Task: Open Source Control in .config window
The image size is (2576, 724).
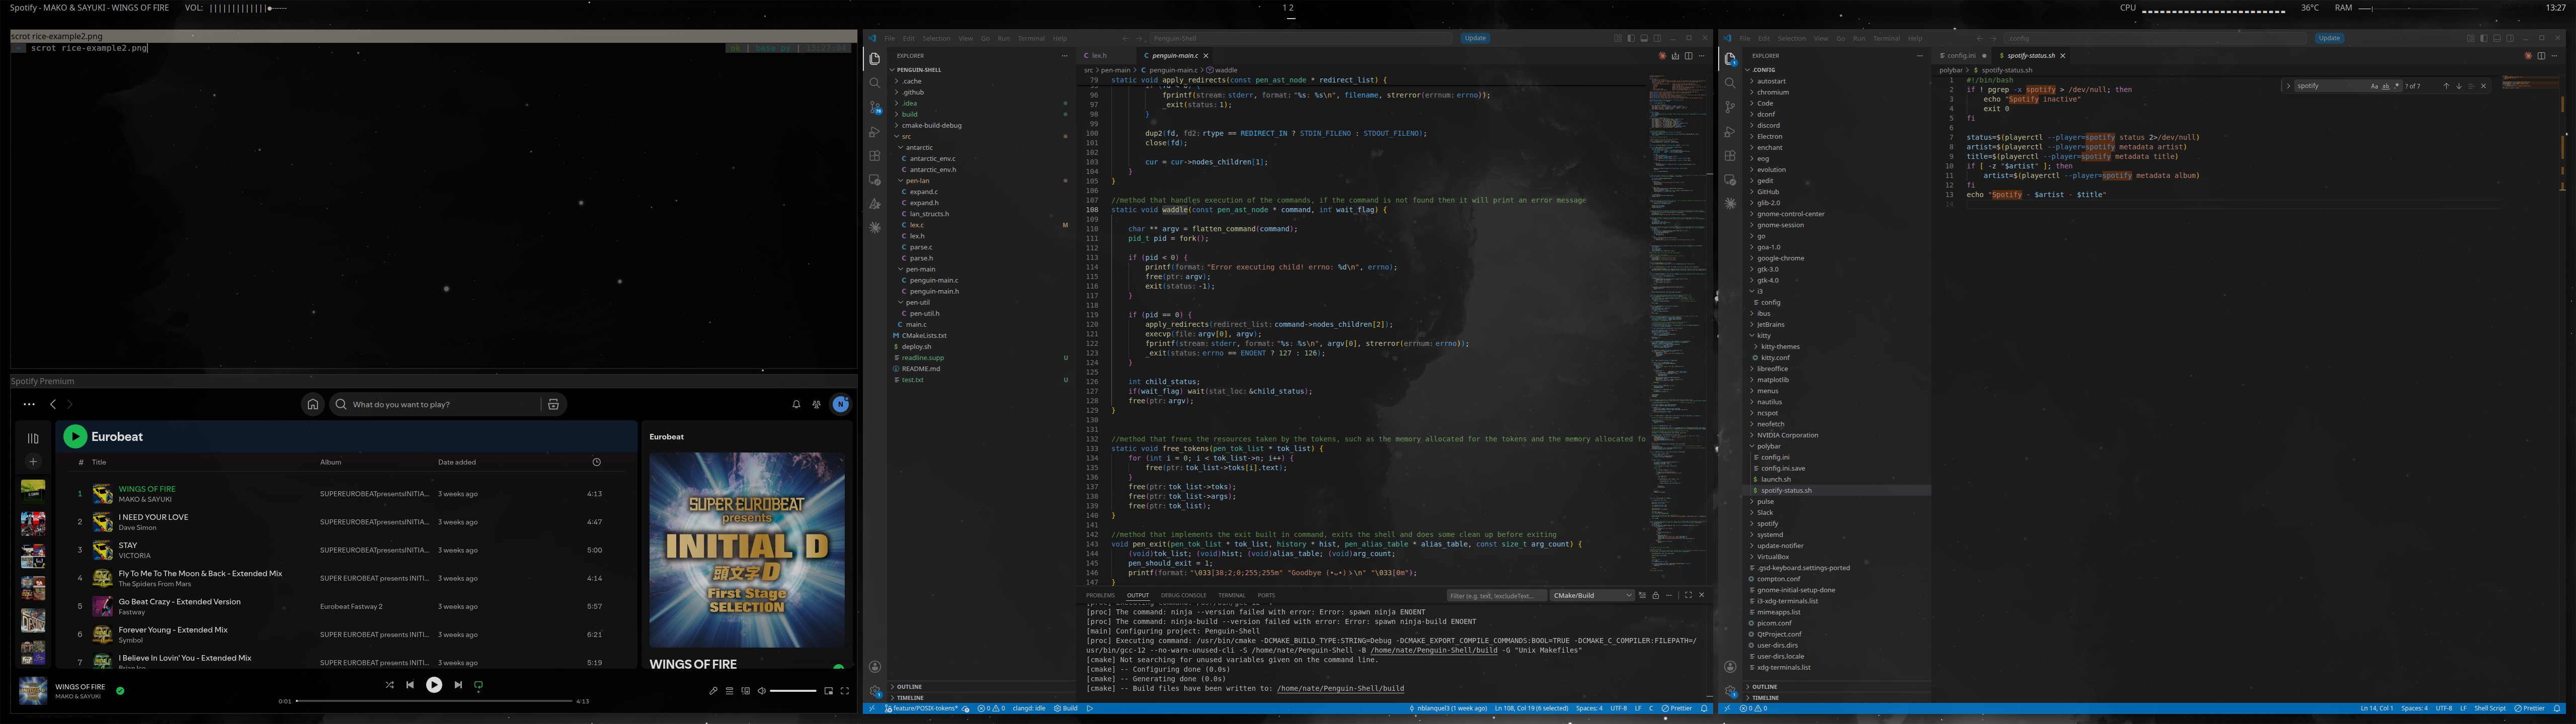Action: (x=1730, y=107)
